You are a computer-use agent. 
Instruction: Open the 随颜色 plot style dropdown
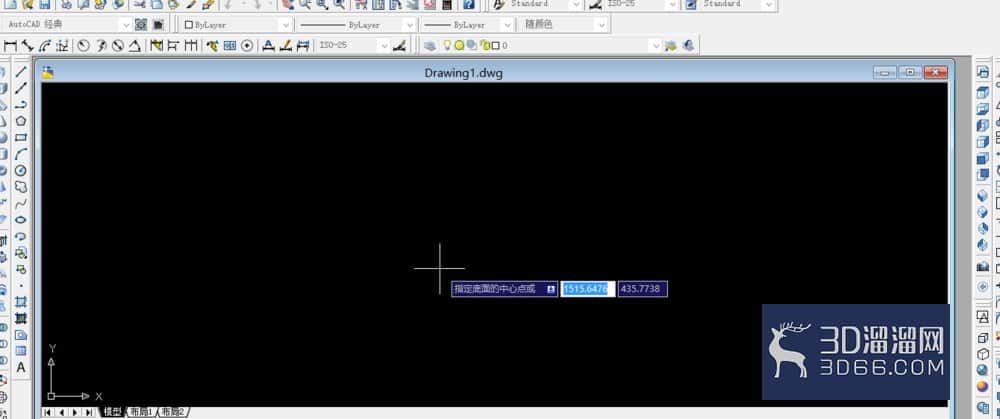tap(600, 24)
